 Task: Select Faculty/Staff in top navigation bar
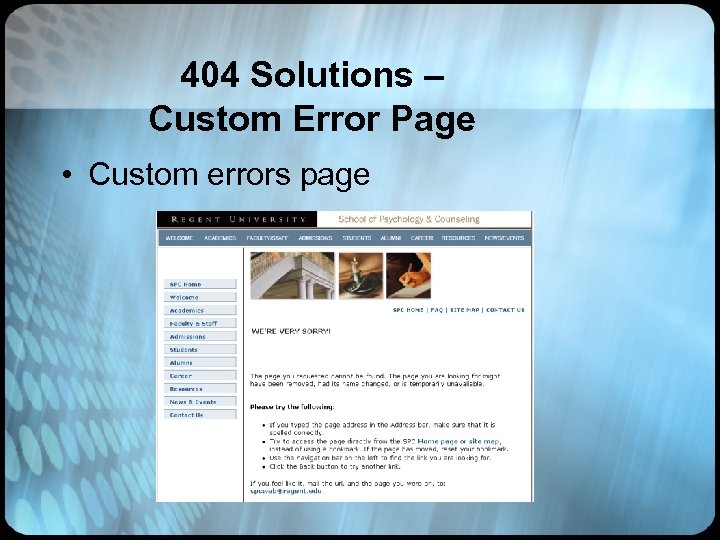(267, 238)
